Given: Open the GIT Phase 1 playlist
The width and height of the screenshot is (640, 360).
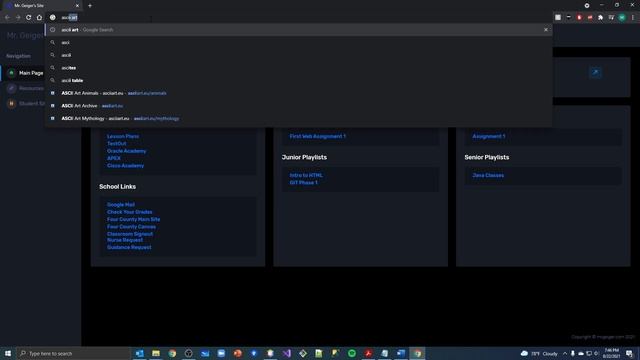Looking at the screenshot, I should [304, 183].
